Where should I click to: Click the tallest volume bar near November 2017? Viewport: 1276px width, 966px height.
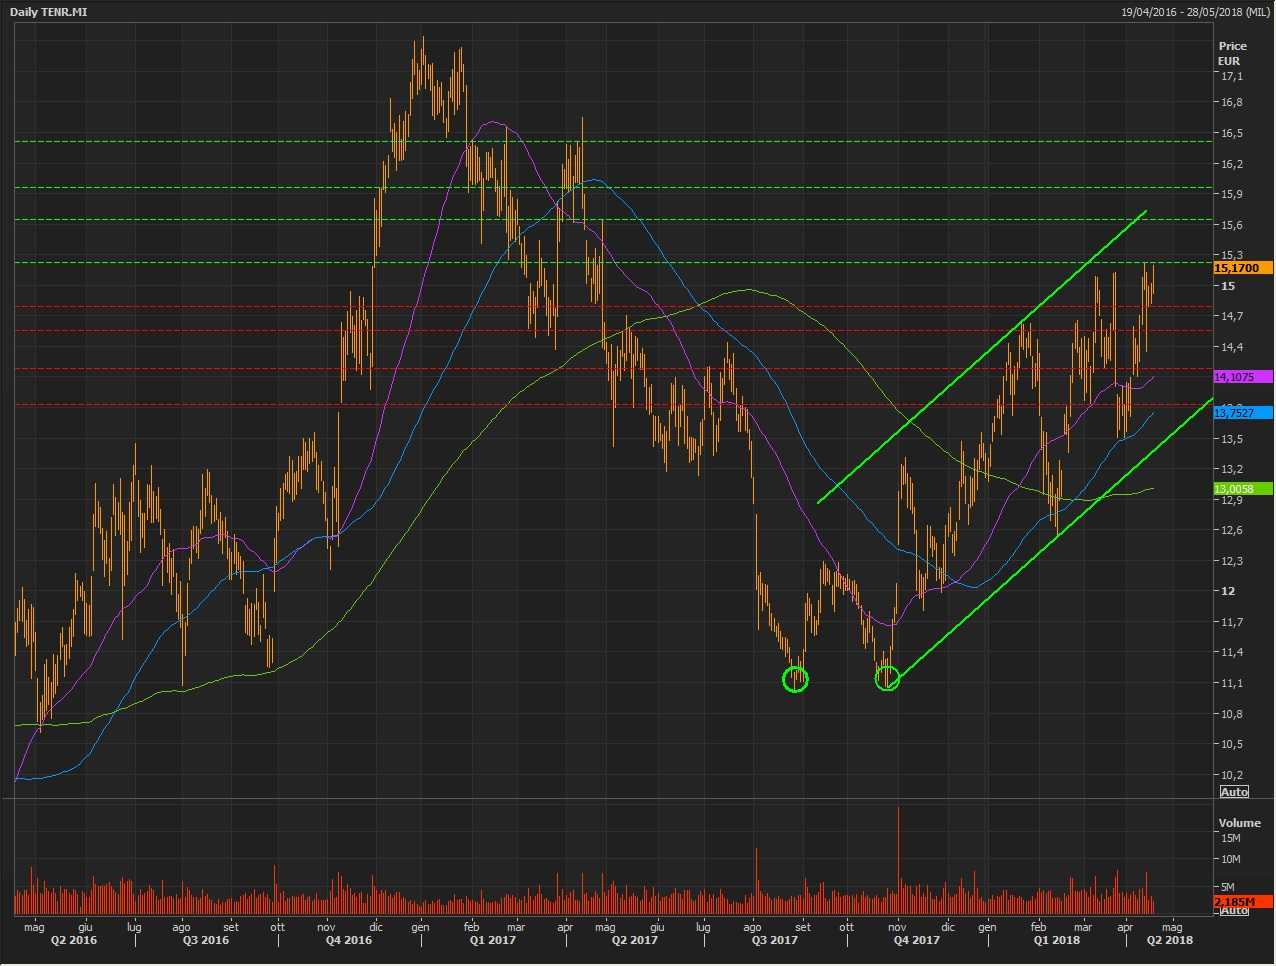[898, 860]
